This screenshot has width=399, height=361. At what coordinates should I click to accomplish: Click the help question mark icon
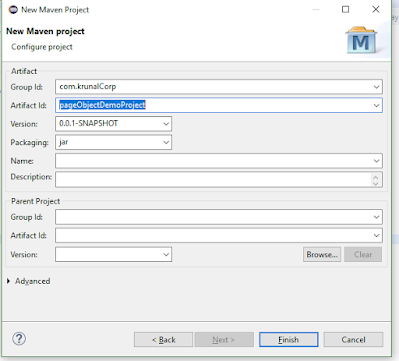(x=19, y=339)
